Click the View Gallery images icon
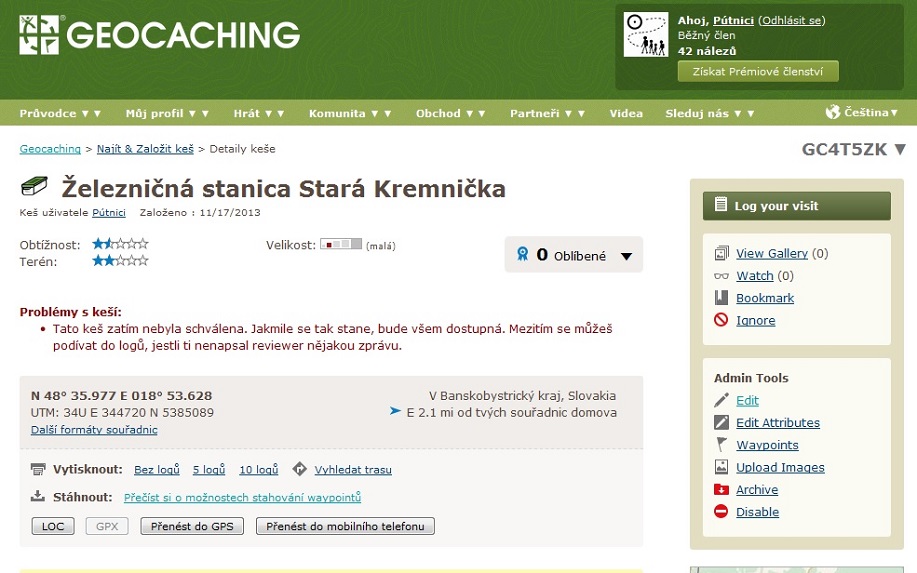The width and height of the screenshot is (917, 573). tap(721, 254)
